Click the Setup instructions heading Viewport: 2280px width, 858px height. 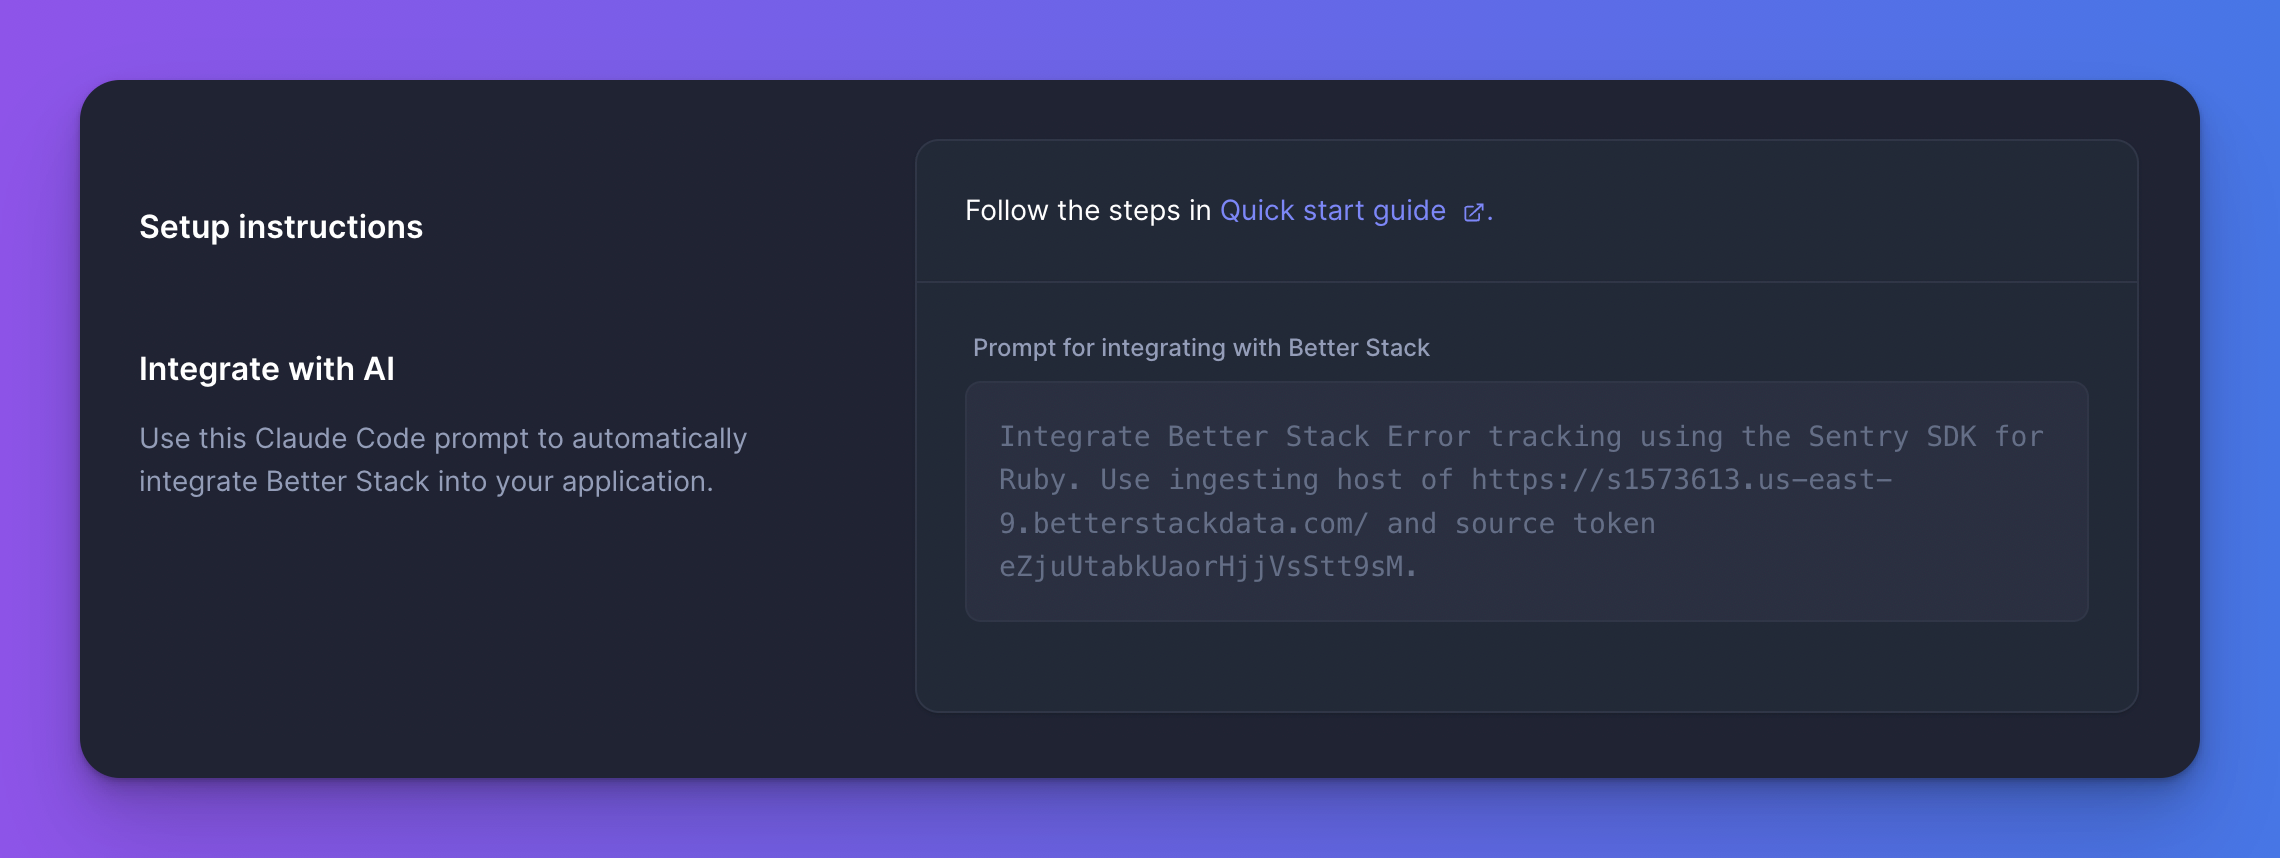coord(280,227)
